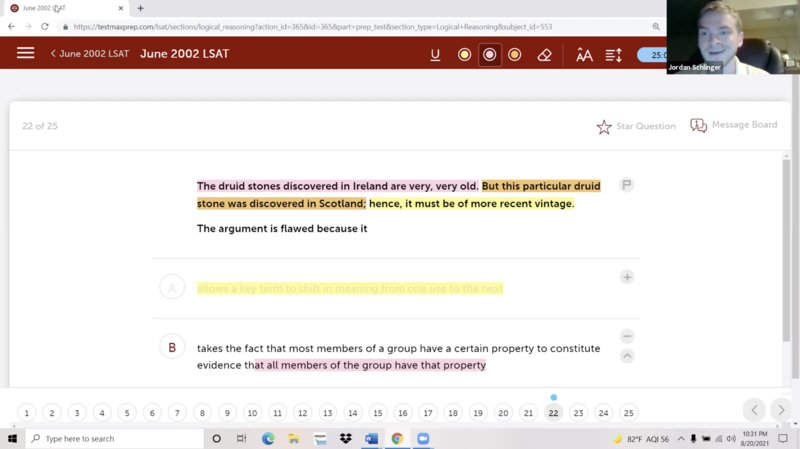
Task: Select answer choice A
Action: coord(172,288)
